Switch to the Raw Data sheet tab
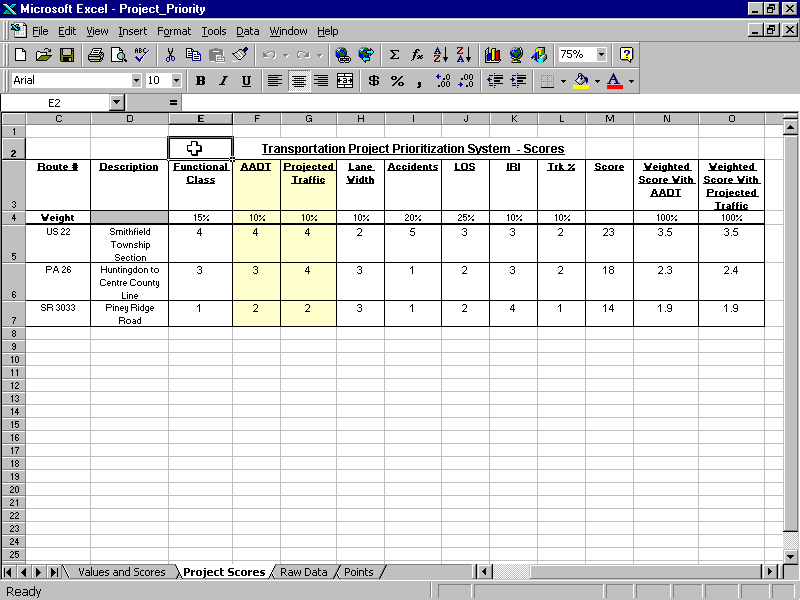The height and width of the screenshot is (600, 800). point(303,572)
